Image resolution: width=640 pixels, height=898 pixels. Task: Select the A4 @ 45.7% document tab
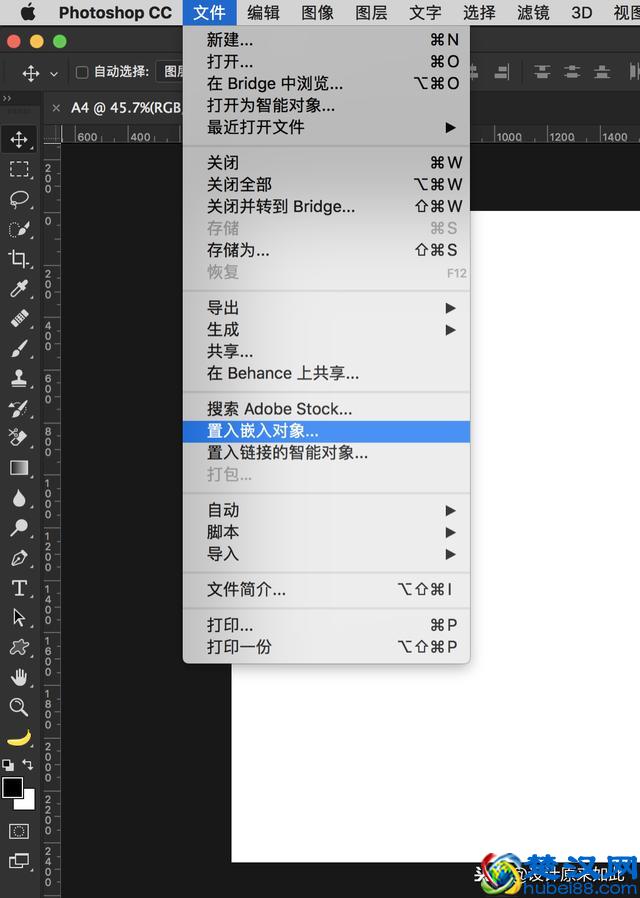(x=126, y=108)
